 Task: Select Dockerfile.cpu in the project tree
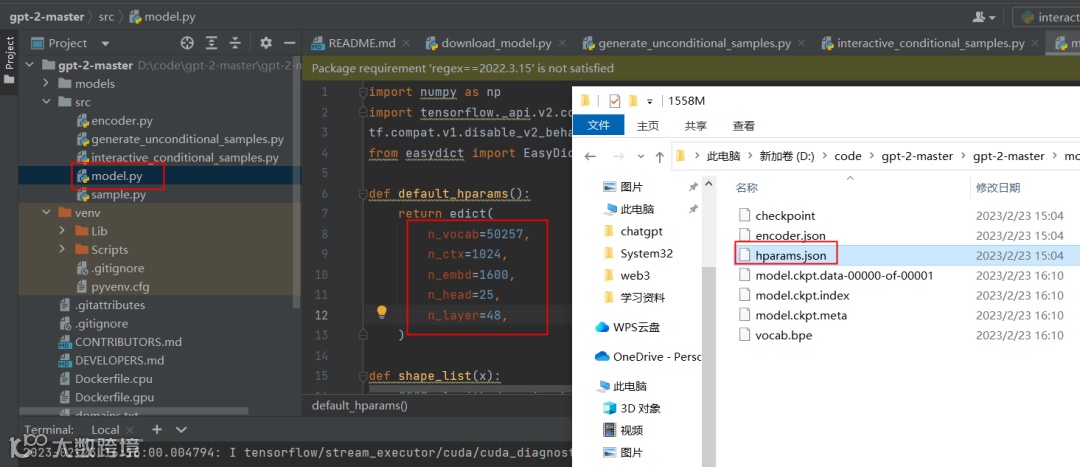coord(114,379)
